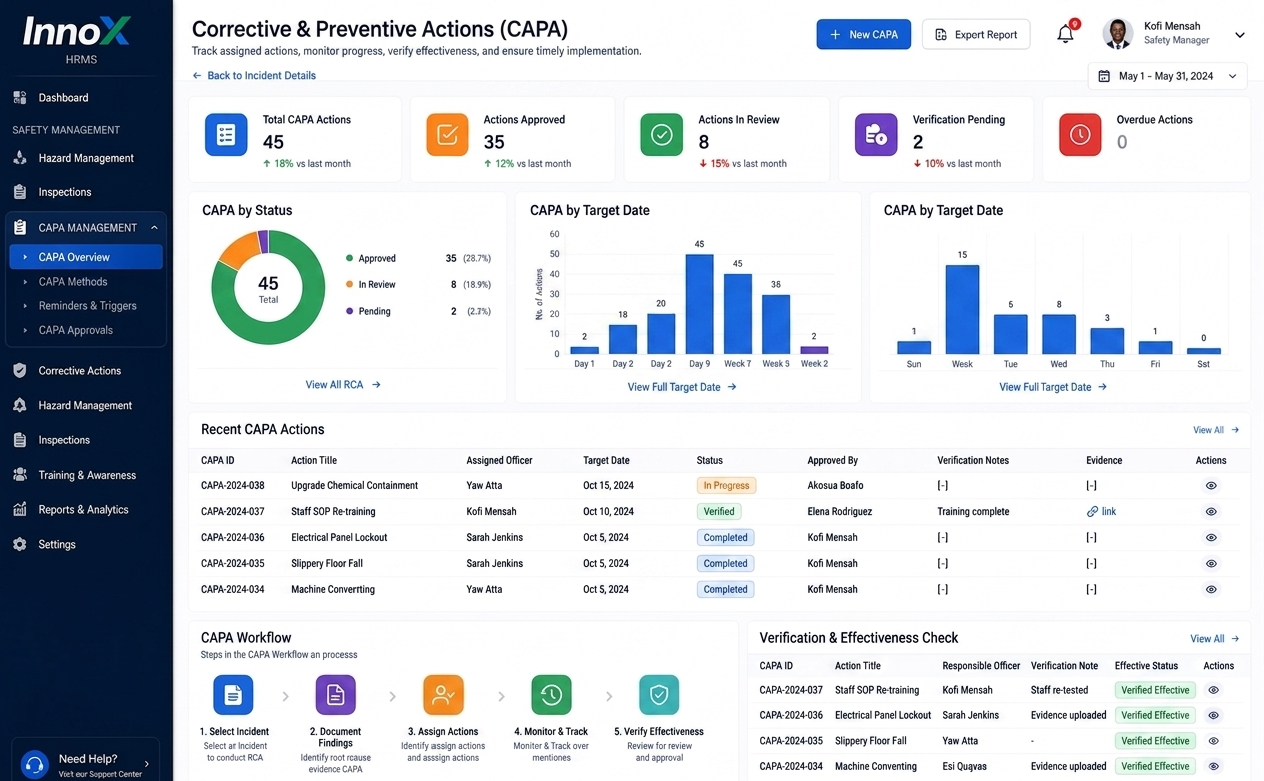This screenshot has width=1264, height=781.
Task: Click the New CAPA button
Action: click(x=863, y=34)
